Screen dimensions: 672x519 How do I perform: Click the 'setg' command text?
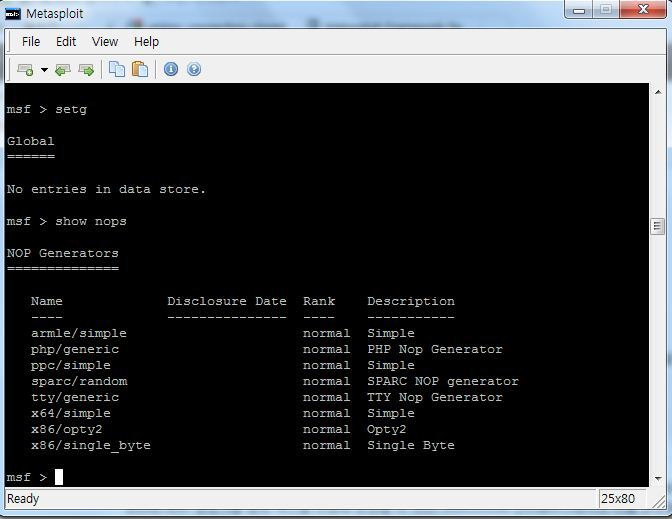(71, 110)
